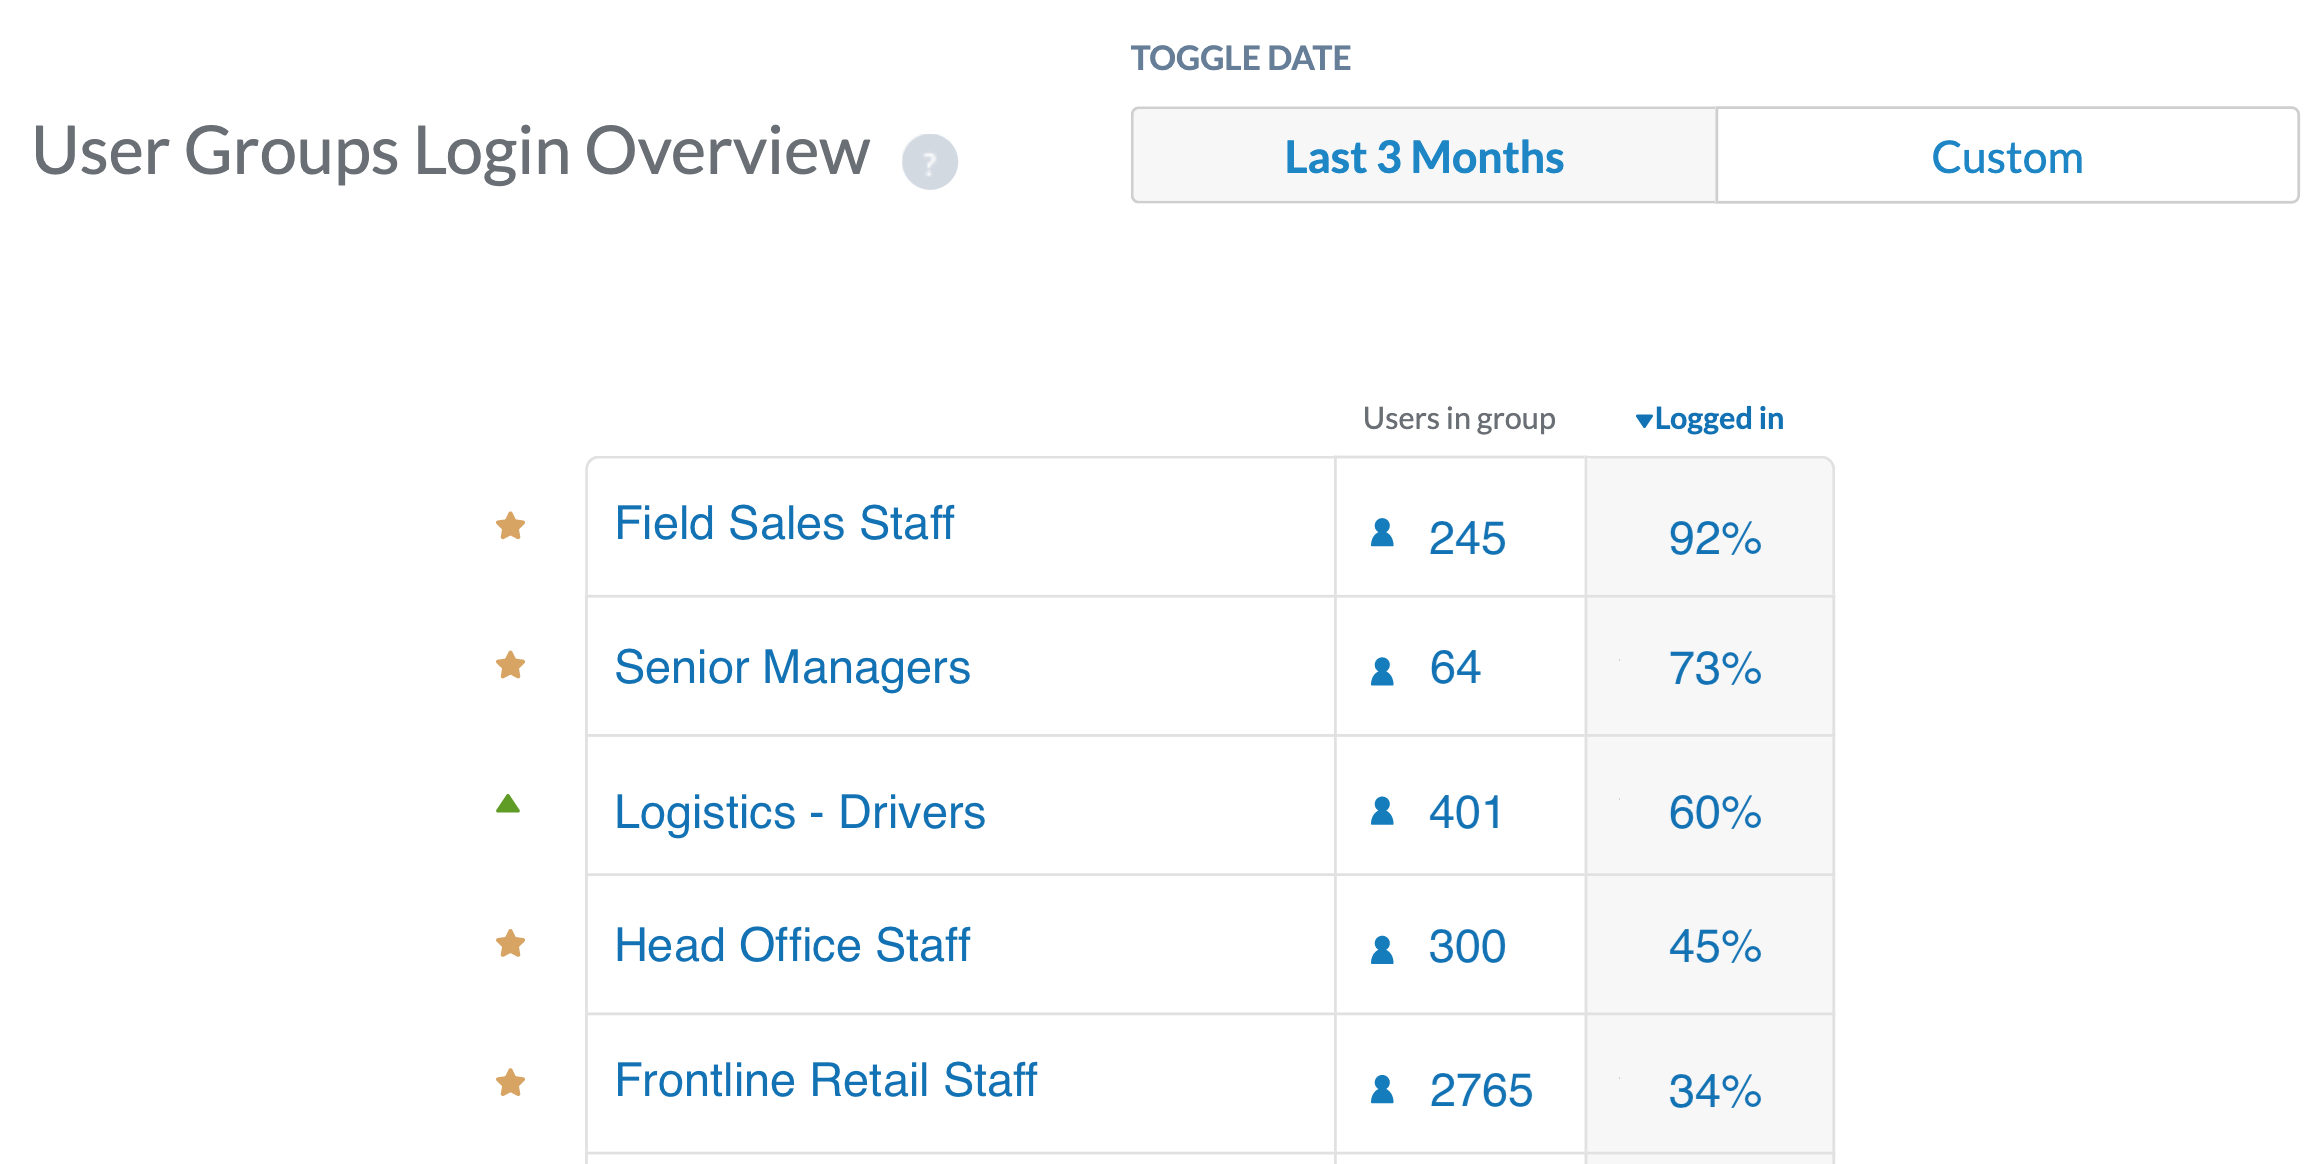
Task: Click the 45% logged in value
Action: (x=1715, y=947)
